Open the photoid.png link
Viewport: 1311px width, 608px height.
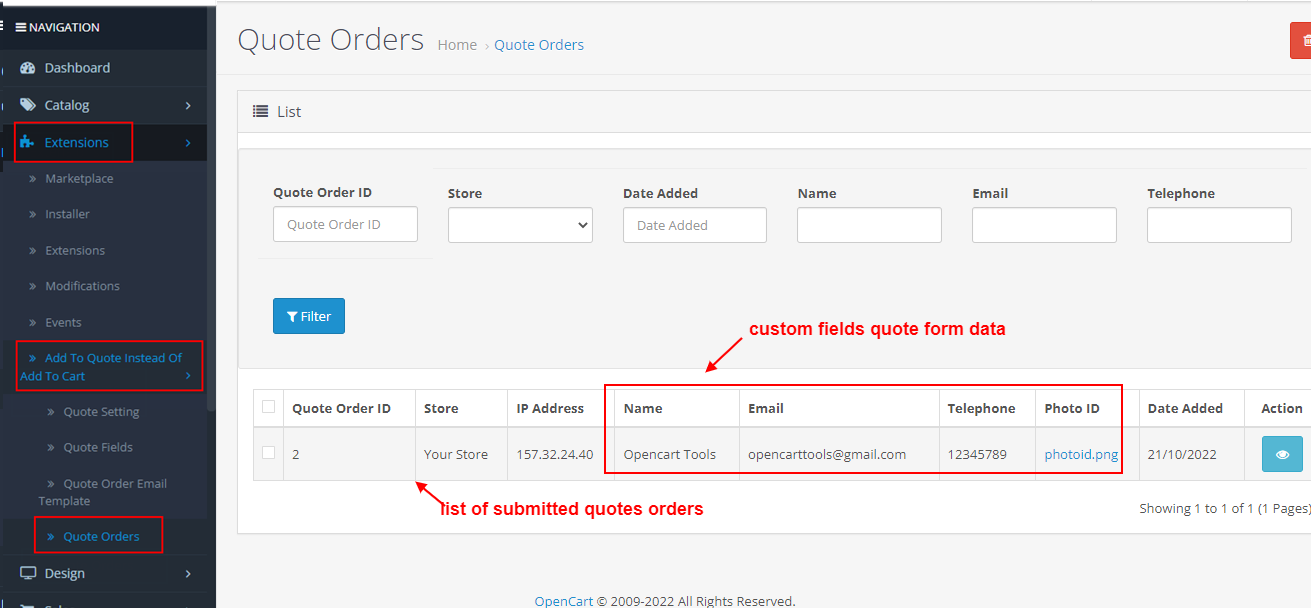1081,454
